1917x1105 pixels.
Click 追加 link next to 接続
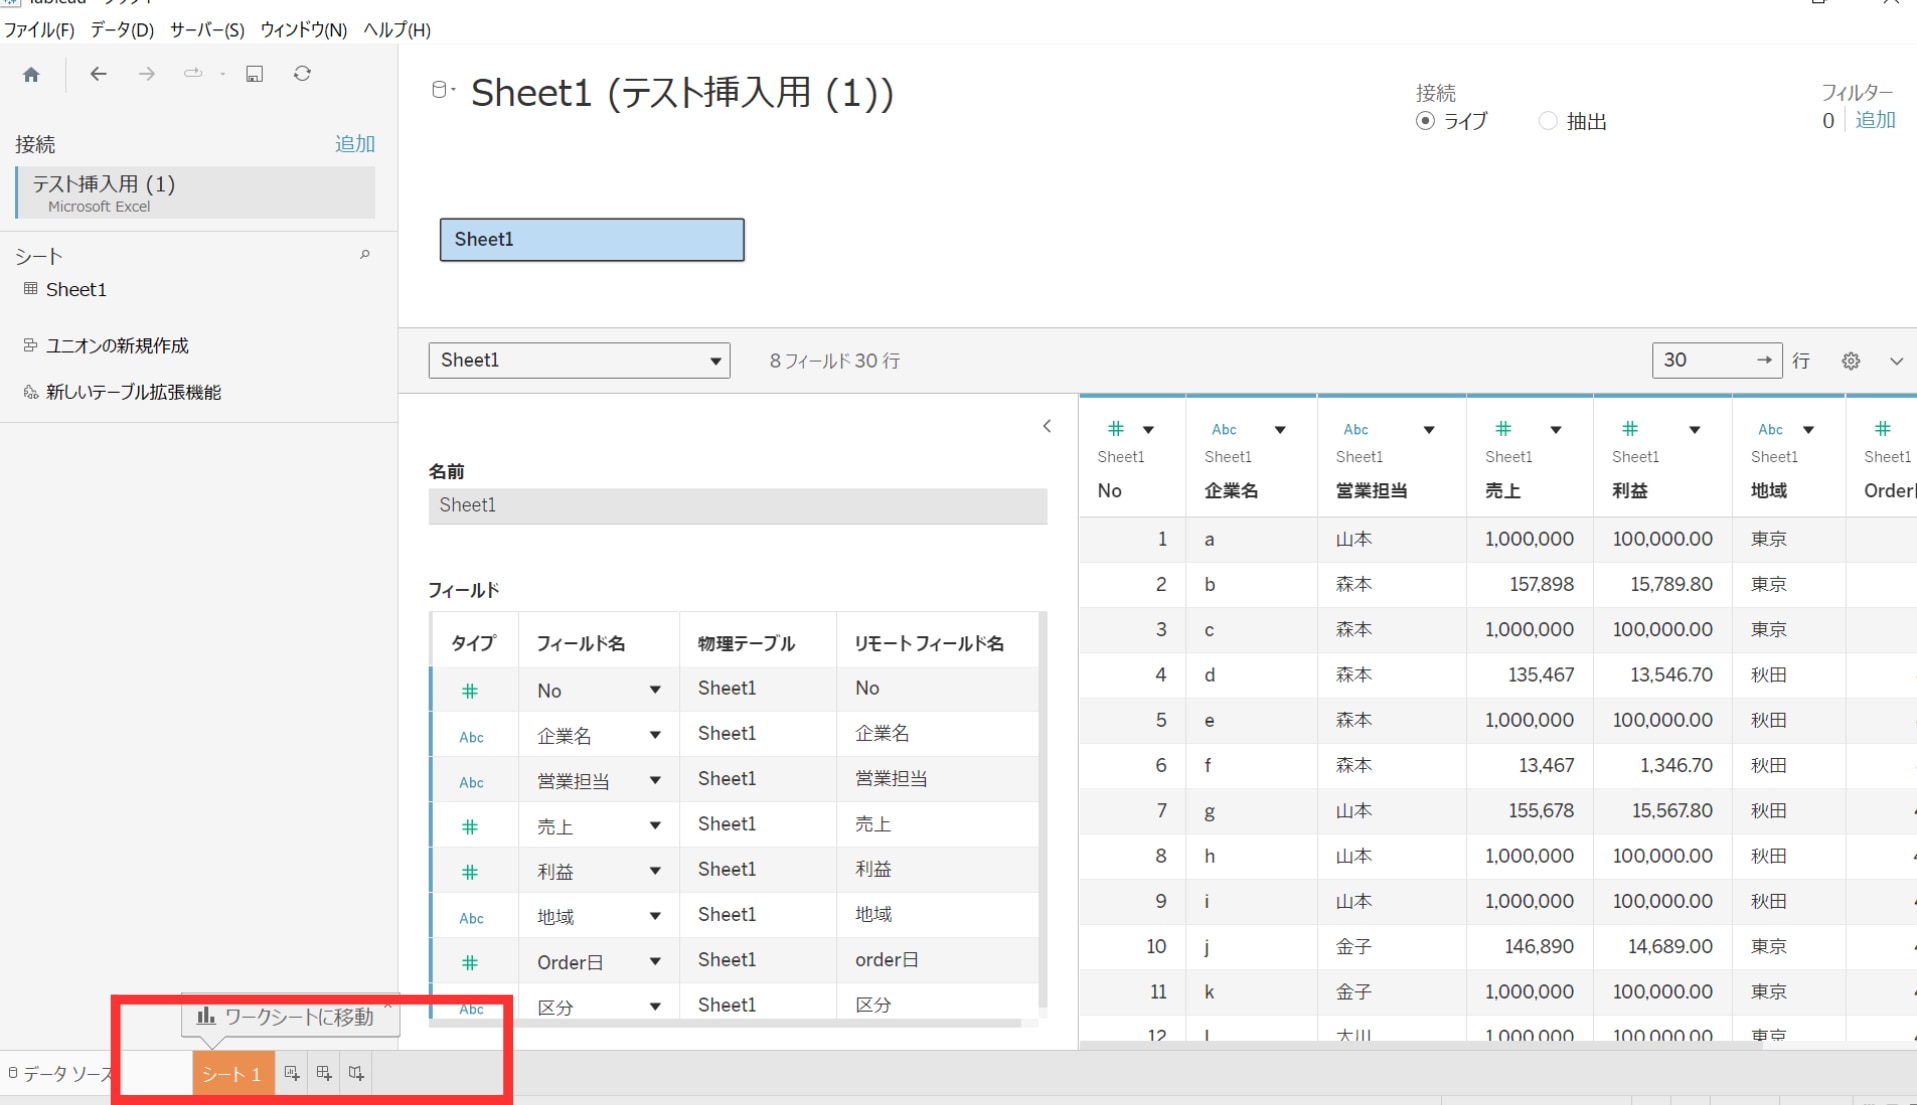coord(354,144)
